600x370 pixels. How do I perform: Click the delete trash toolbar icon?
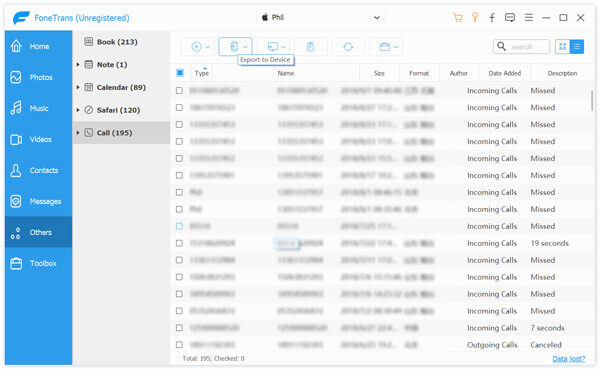point(310,47)
